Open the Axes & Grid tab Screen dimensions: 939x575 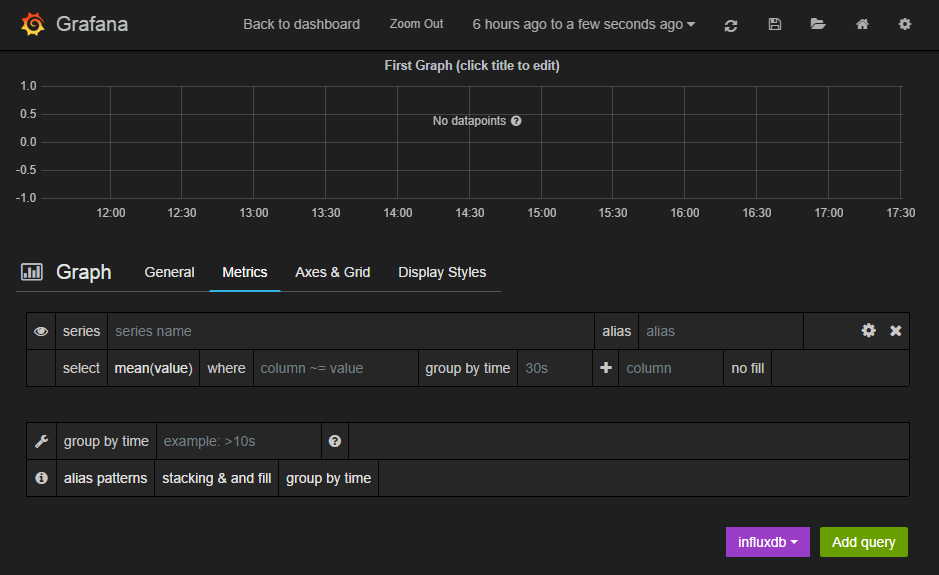[332, 272]
